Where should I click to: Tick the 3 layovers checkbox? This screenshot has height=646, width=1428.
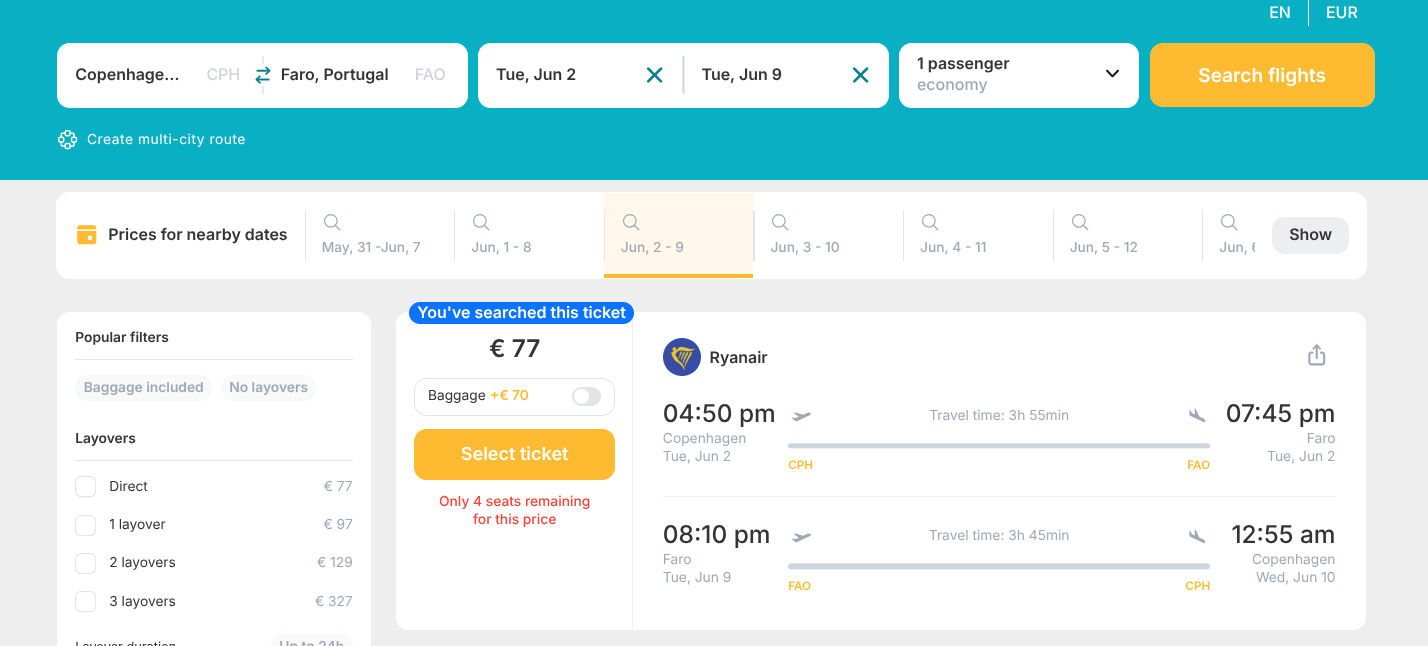(86, 601)
